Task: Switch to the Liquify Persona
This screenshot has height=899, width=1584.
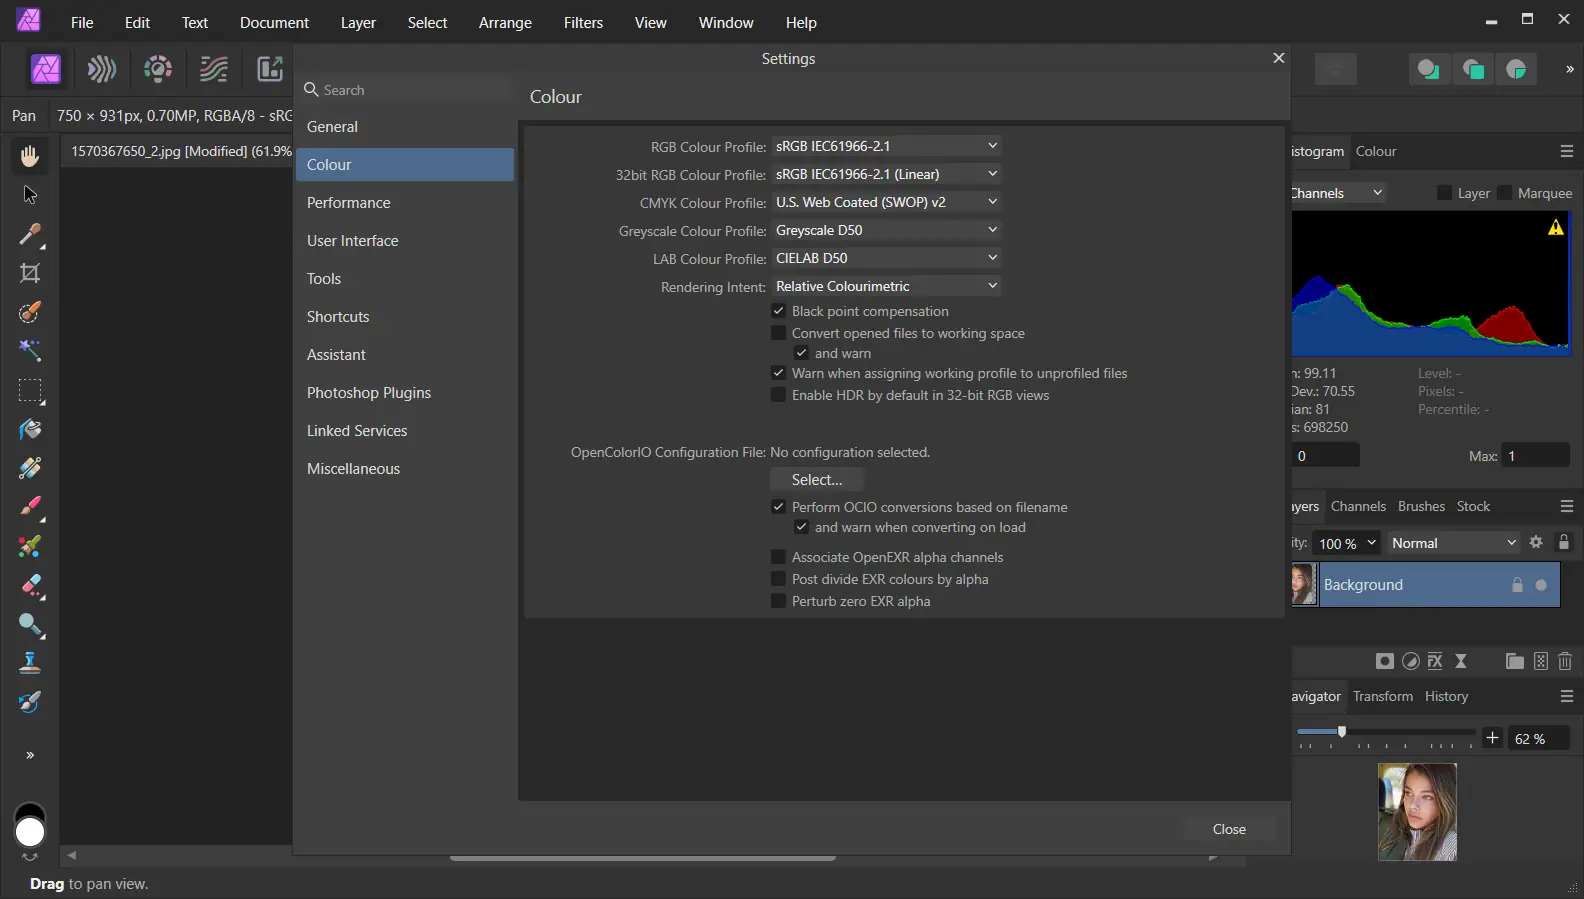Action: pos(102,69)
